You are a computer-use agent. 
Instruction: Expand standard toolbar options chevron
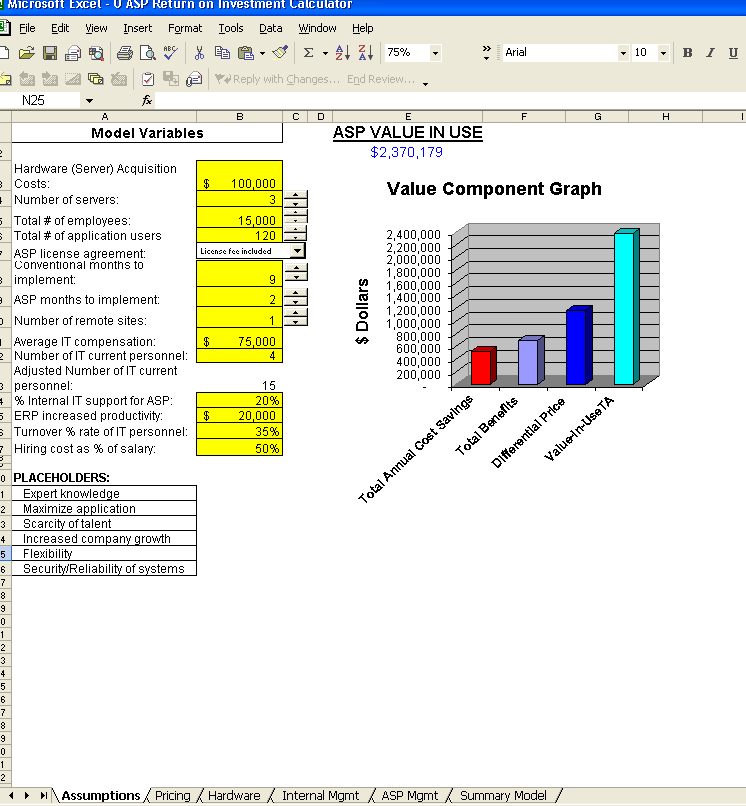tap(486, 52)
